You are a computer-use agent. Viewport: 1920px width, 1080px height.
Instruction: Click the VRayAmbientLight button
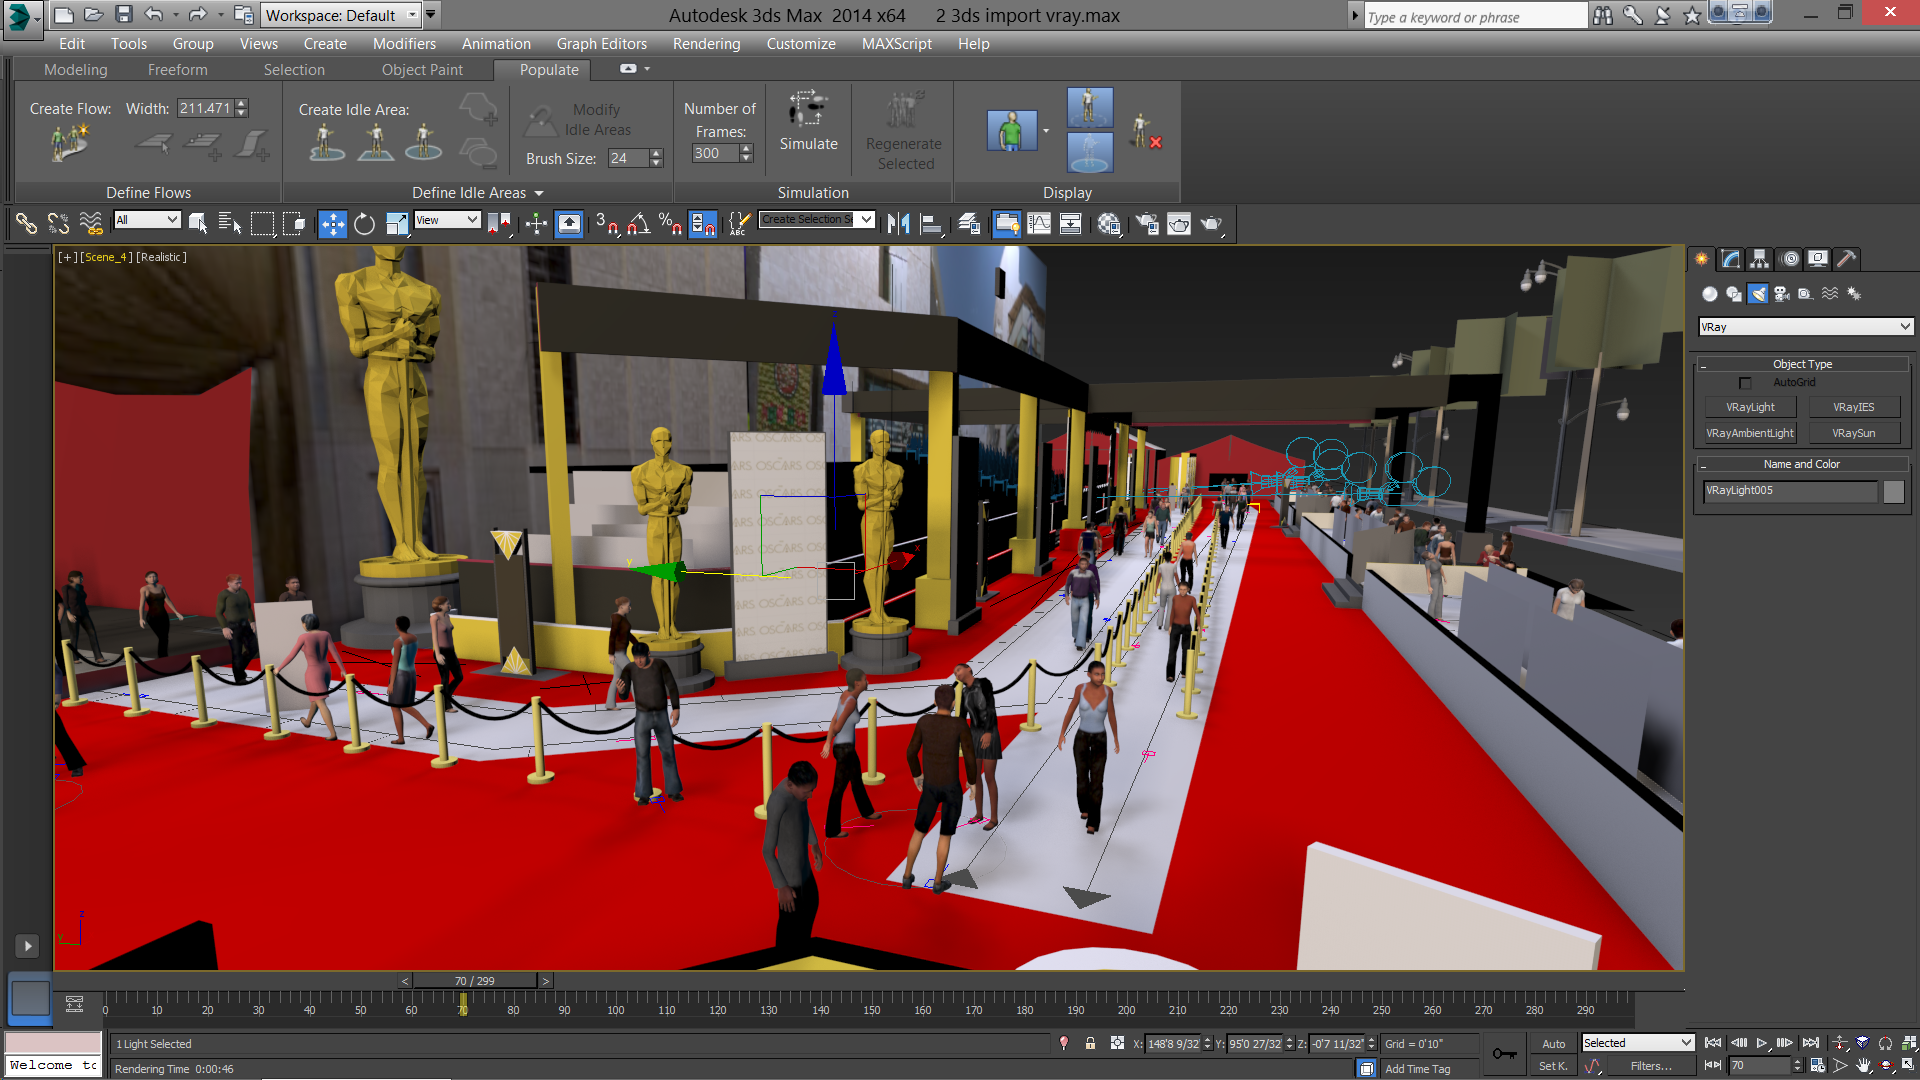(1750, 433)
